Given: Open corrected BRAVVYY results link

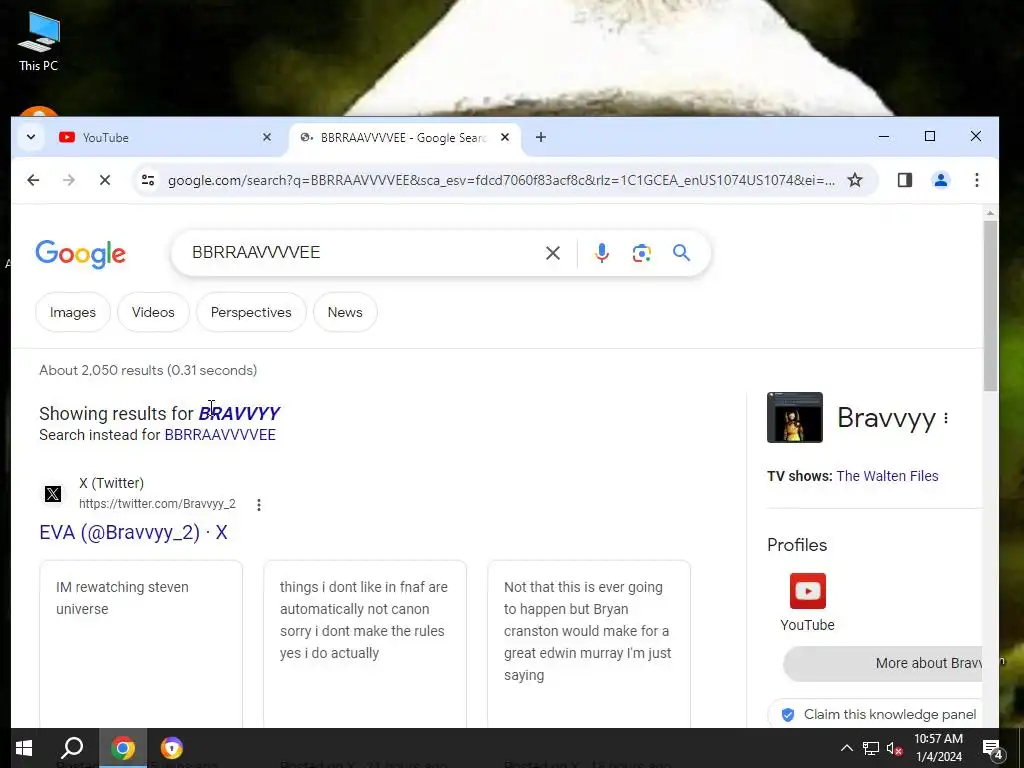Looking at the screenshot, I should click(239, 413).
